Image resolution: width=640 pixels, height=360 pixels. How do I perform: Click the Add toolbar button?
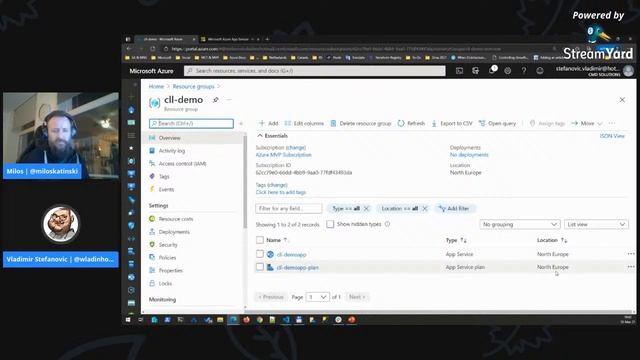tap(269, 123)
